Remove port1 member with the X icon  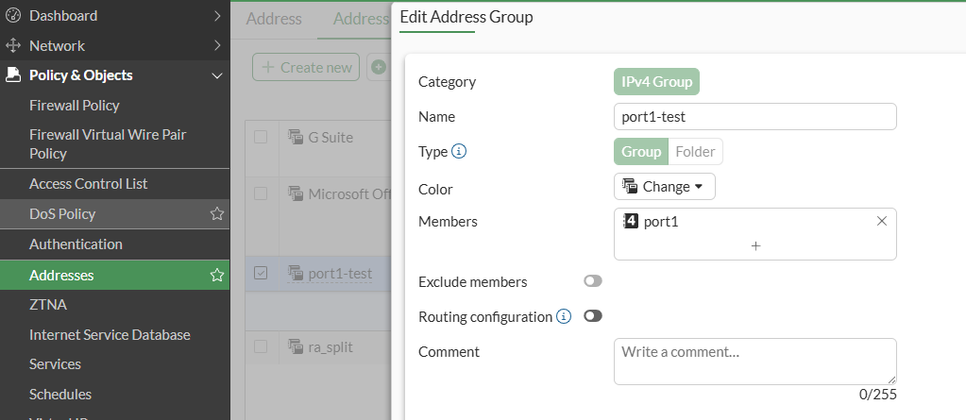pos(881,221)
